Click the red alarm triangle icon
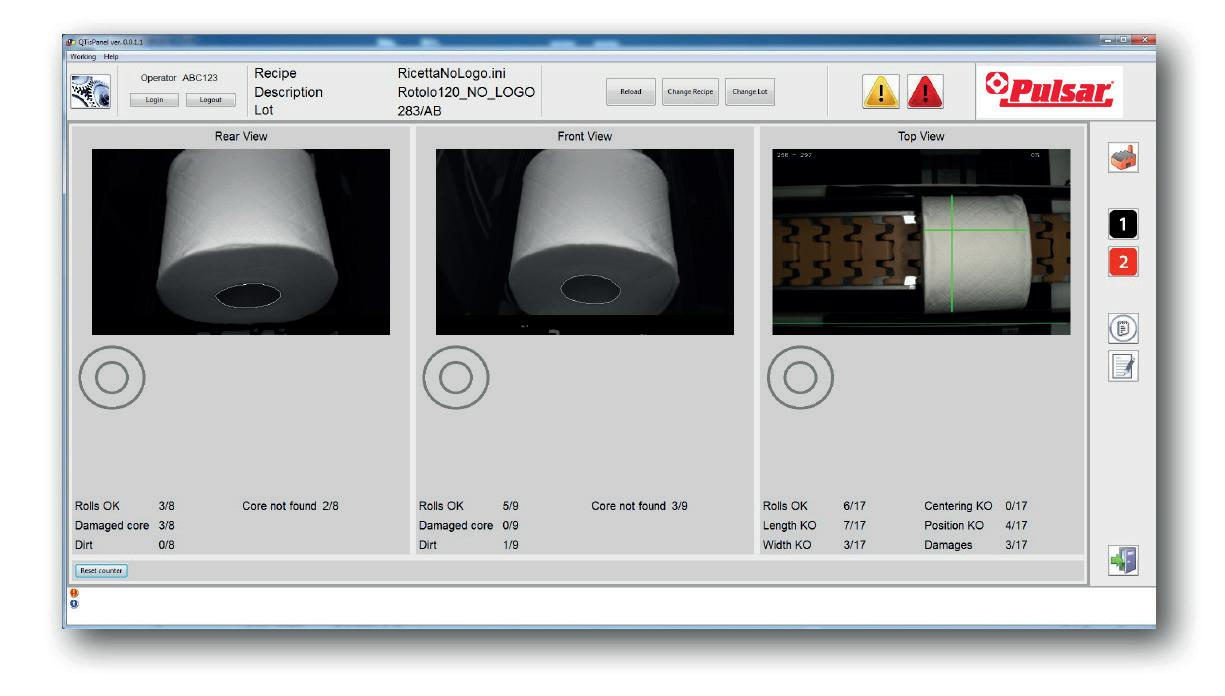1225x696 pixels. click(925, 92)
